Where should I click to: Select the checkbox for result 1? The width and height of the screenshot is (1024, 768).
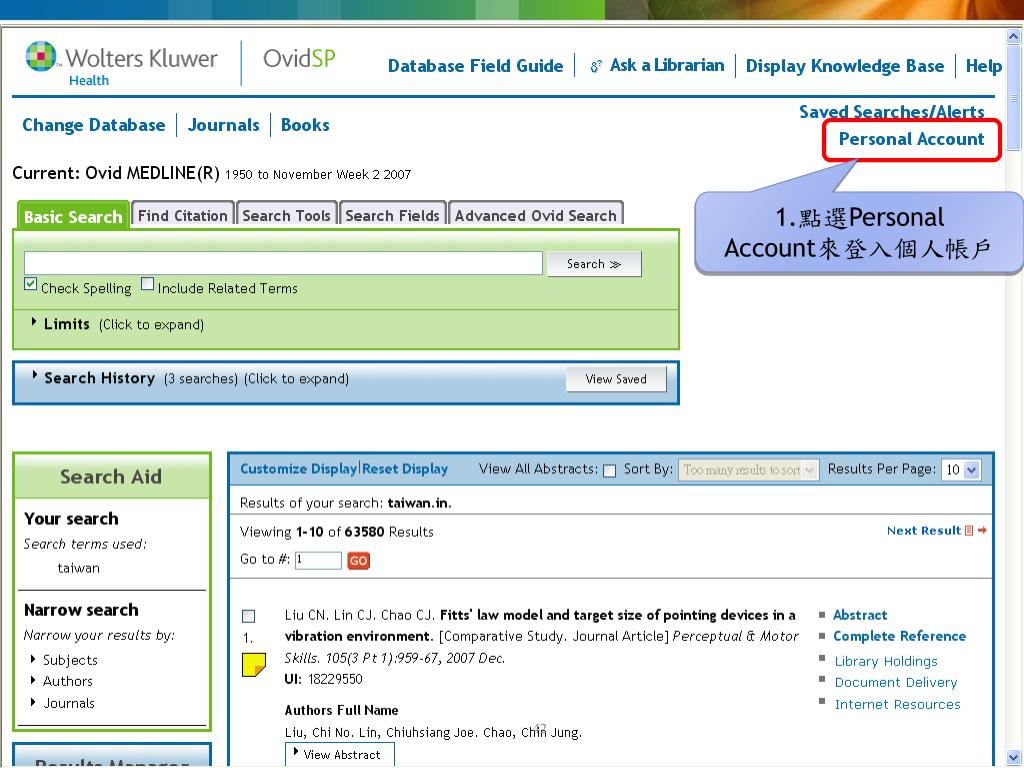(x=248, y=616)
